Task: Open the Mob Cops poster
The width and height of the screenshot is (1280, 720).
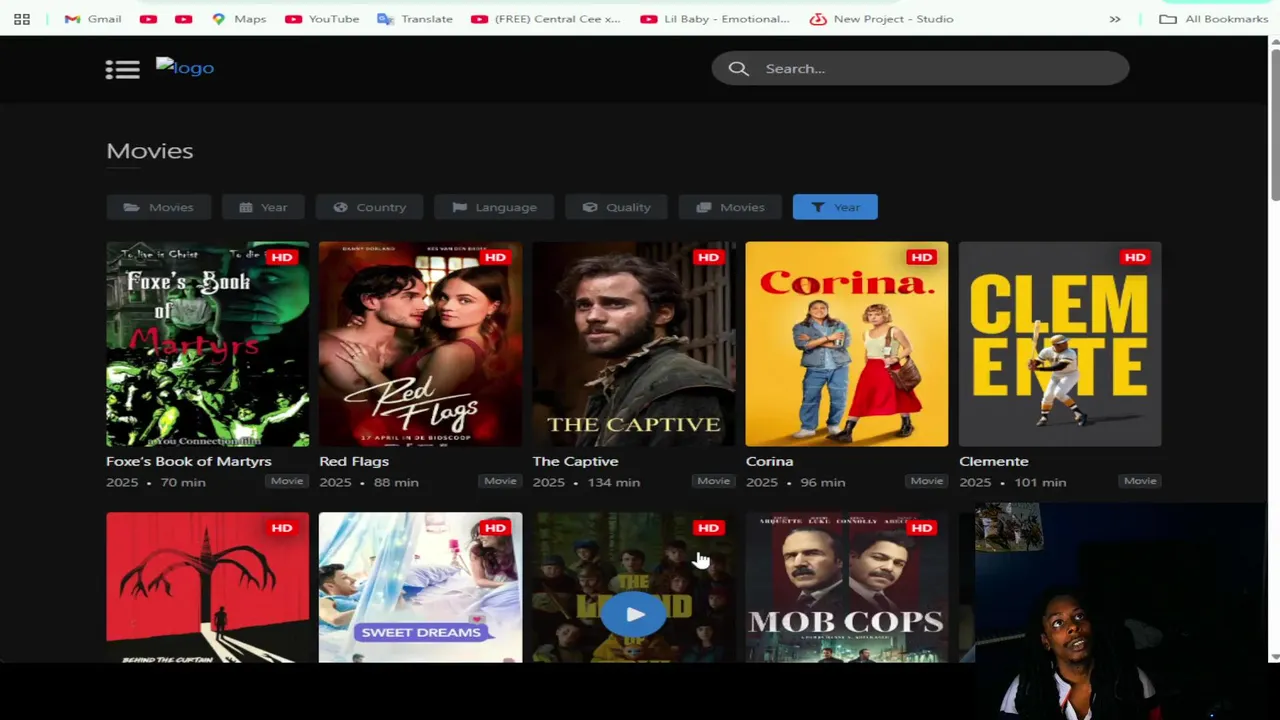Action: pyautogui.click(x=847, y=587)
